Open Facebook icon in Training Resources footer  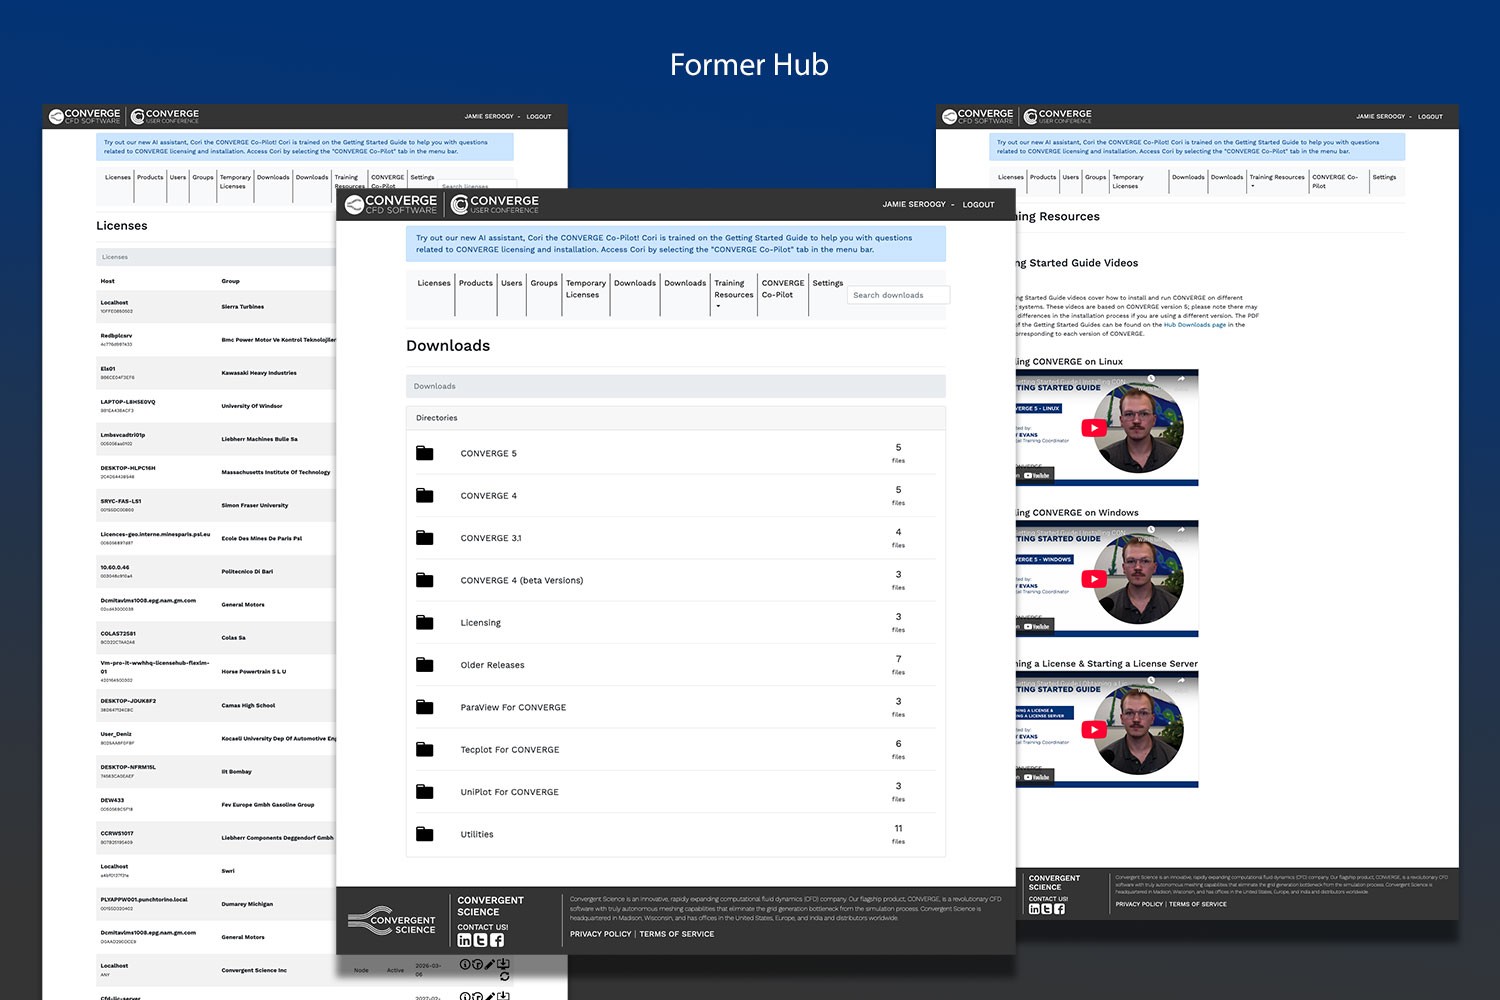[x=1059, y=909]
